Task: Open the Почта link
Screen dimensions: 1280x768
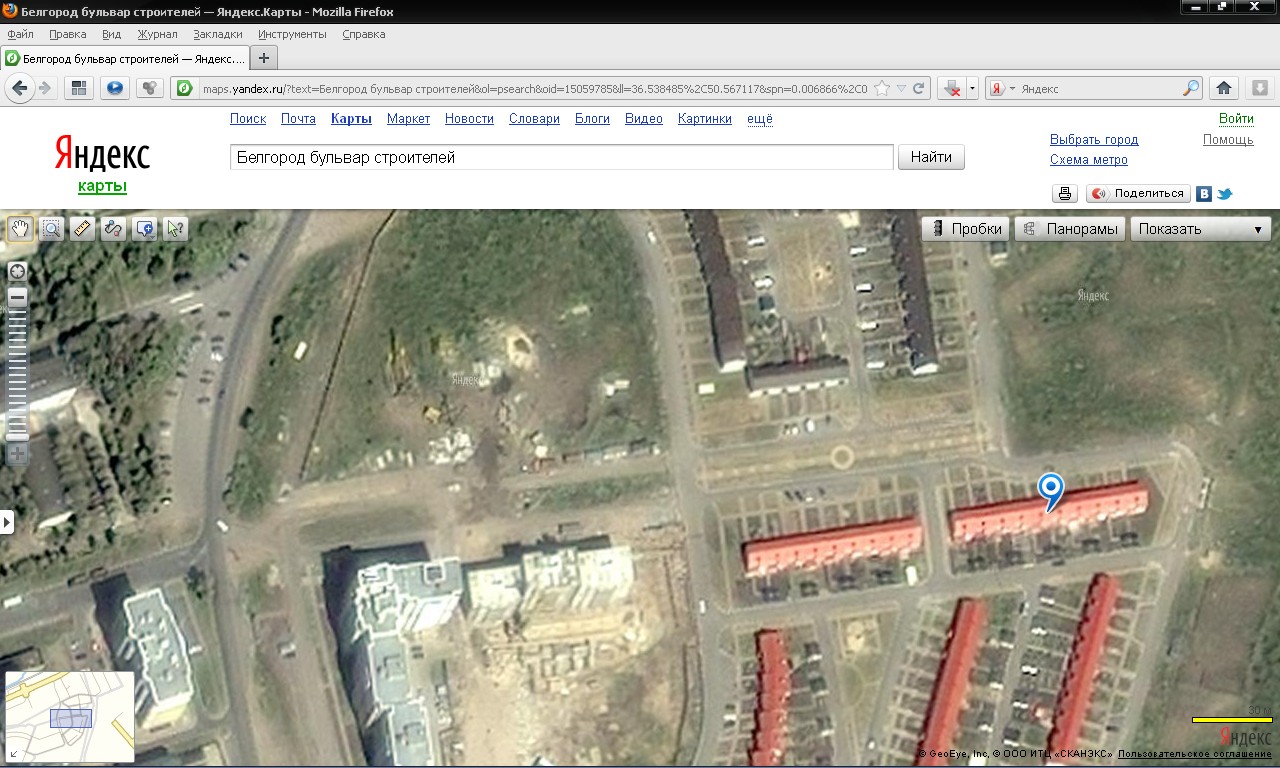Action: tap(298, 118)
